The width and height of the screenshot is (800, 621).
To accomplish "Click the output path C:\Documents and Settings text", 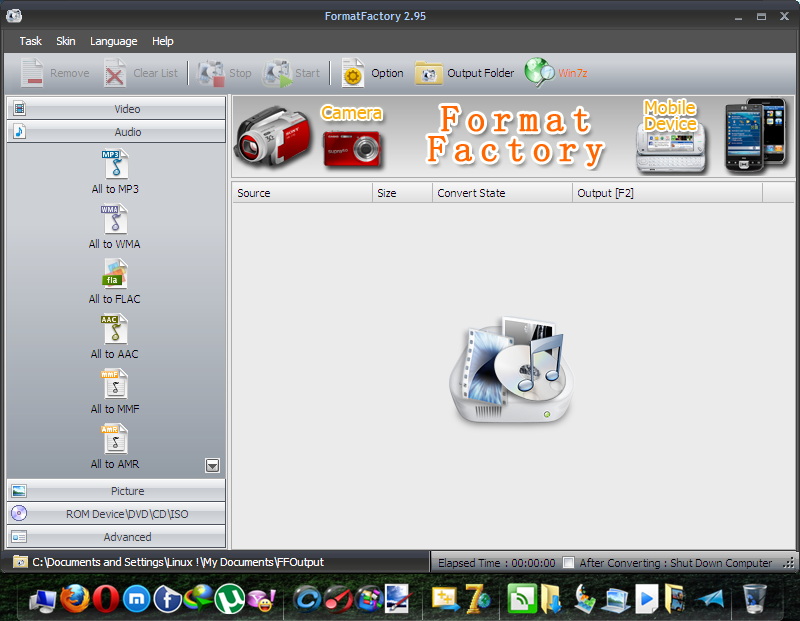I will [178, 562].
